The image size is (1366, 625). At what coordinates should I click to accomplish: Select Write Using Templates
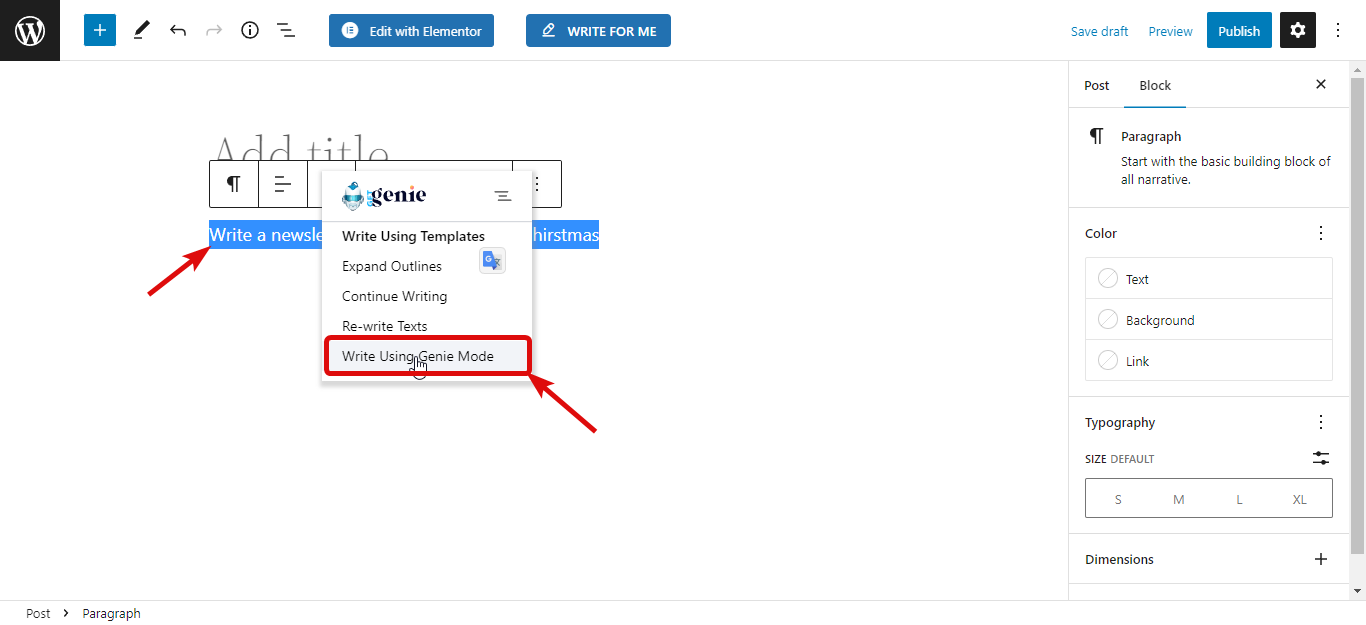(x=413, y=236)
